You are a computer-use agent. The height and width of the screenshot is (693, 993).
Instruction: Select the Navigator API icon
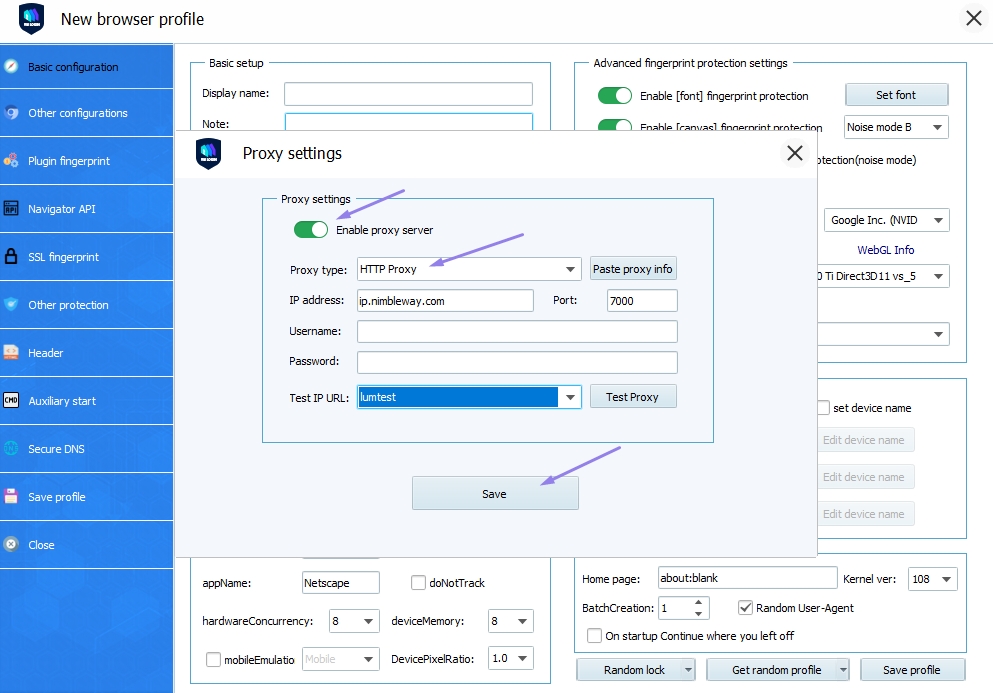[x=11, y=208]
